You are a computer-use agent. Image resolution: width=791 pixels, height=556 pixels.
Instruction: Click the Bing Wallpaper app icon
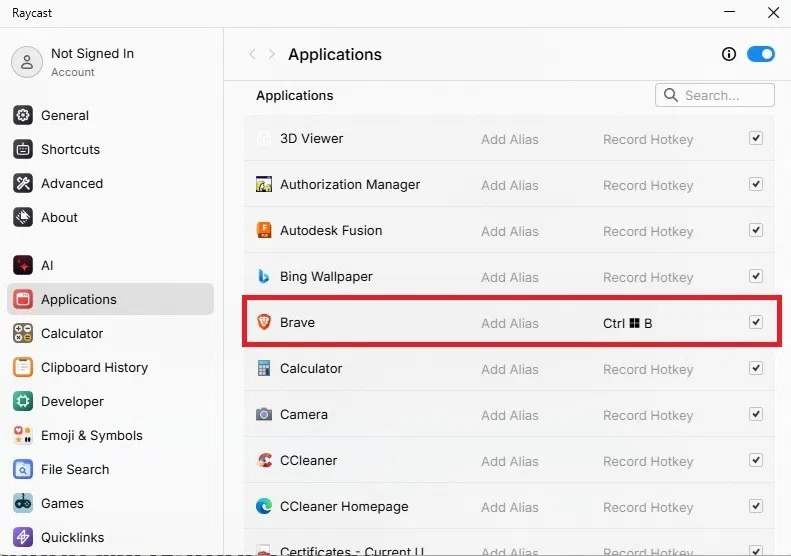tap(264, 277)
